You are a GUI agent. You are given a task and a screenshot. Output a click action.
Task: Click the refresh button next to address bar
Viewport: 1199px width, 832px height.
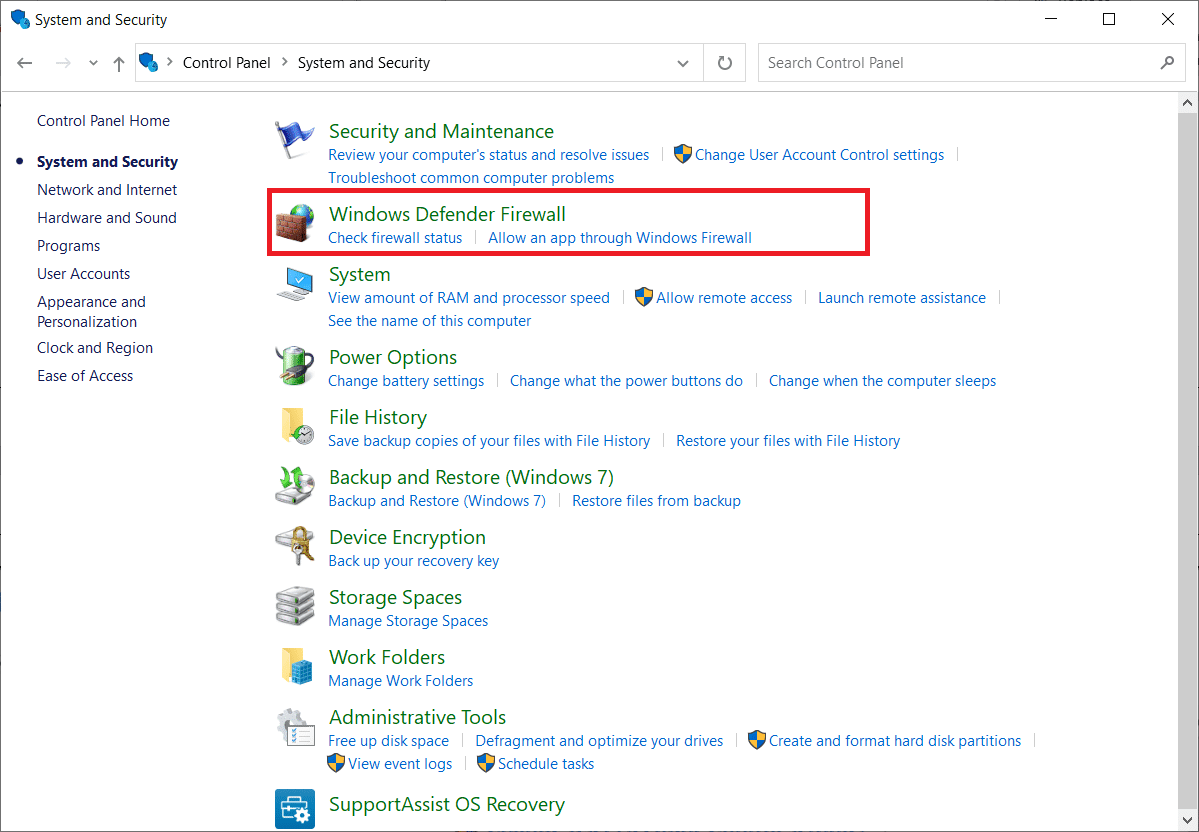(724, 62)
